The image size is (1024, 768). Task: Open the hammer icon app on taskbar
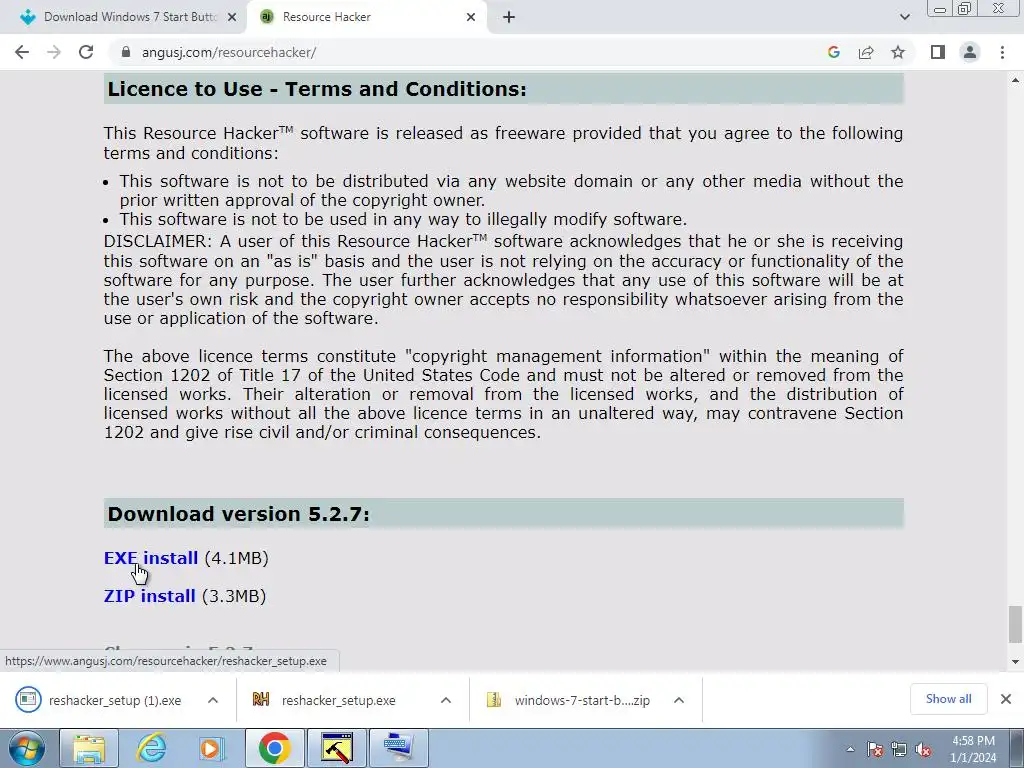point(336,748)
